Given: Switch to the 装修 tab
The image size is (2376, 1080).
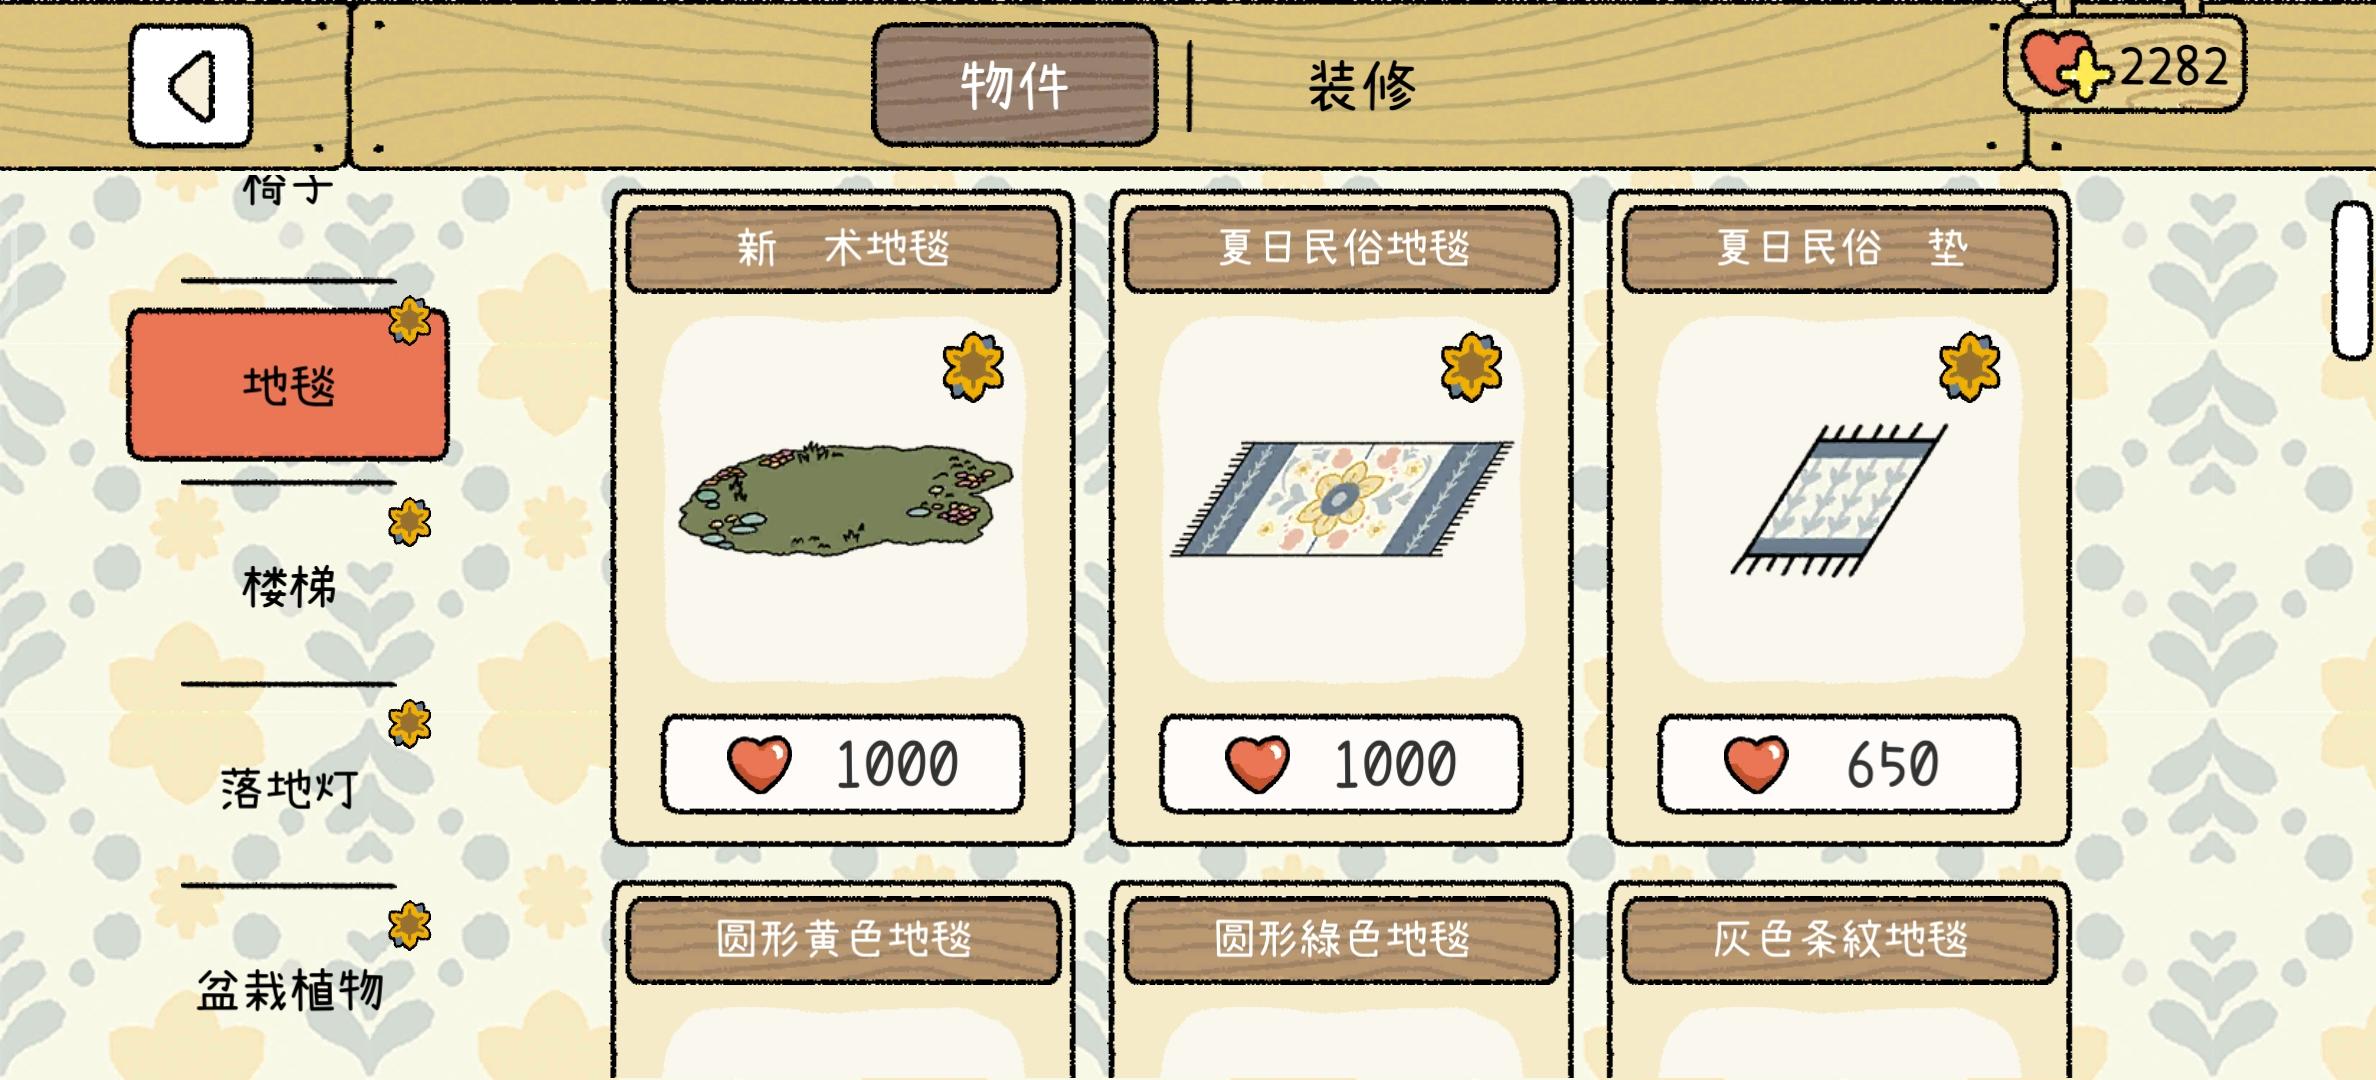Looking at the screenshot, I should coord(1362,86).
